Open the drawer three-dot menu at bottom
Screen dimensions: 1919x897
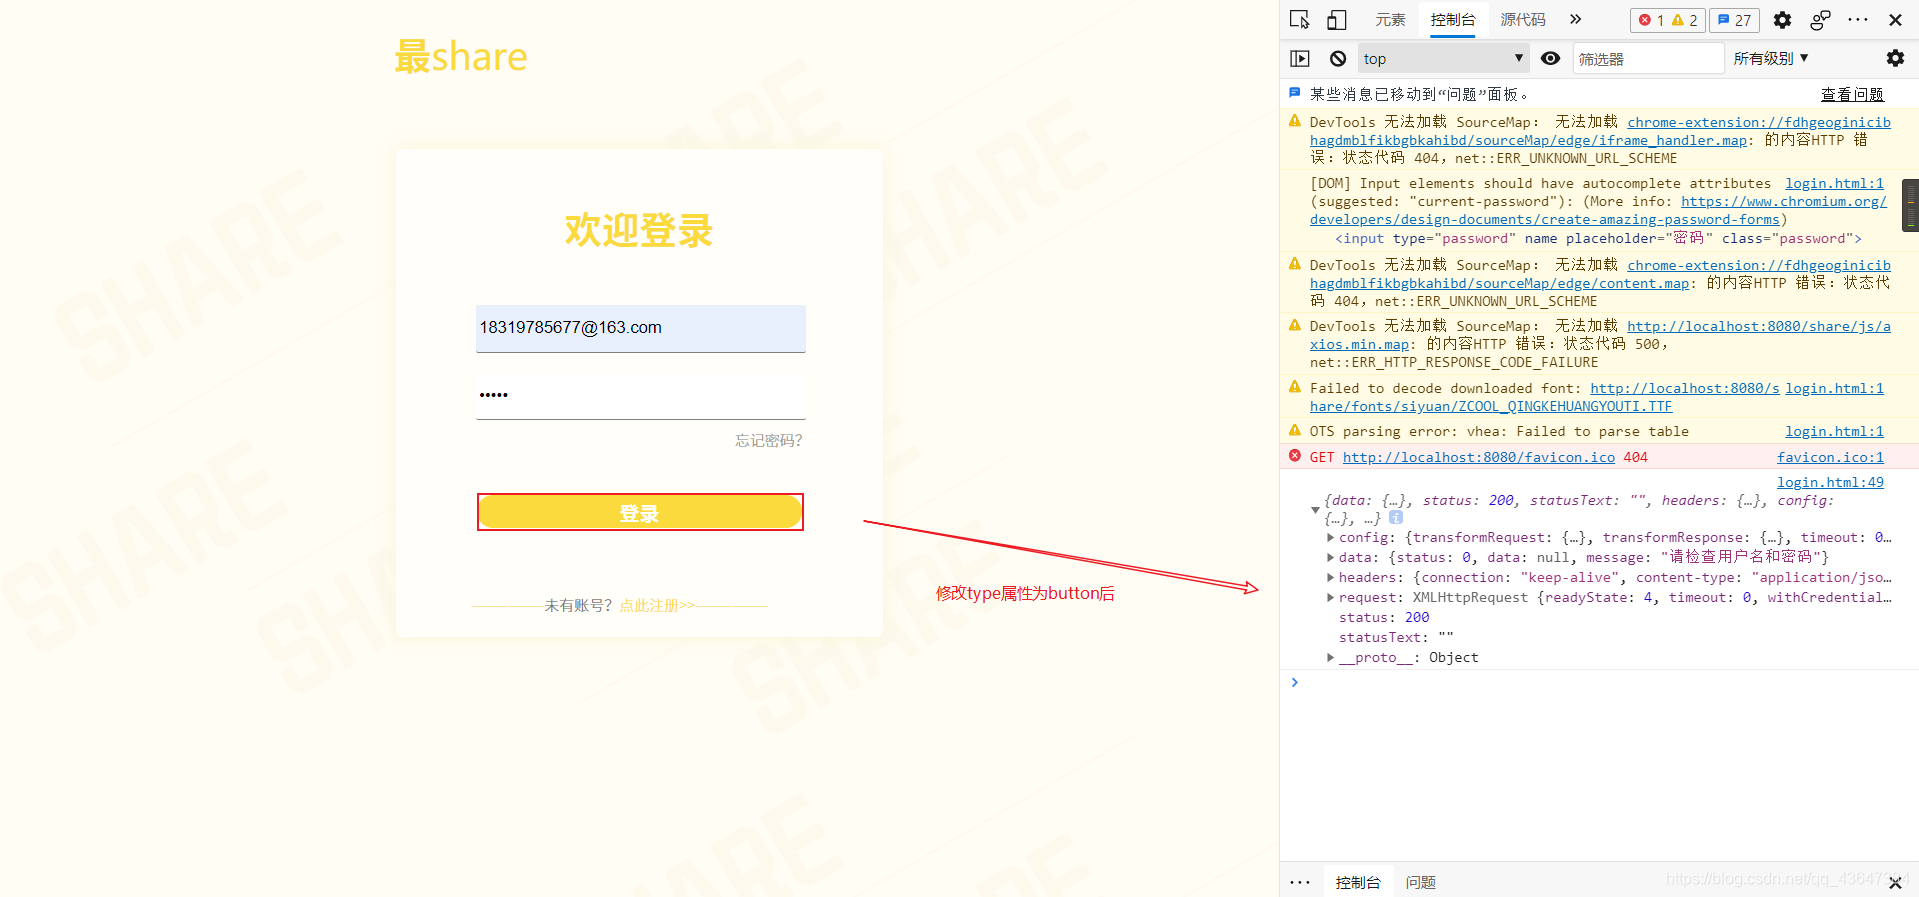pos(1300,882)
